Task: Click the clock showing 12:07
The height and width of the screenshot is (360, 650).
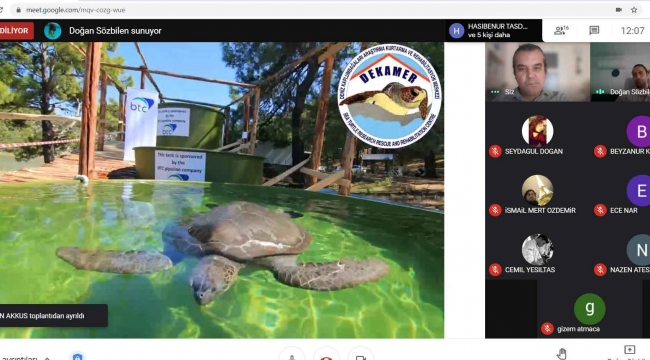Action: point(632,31)
